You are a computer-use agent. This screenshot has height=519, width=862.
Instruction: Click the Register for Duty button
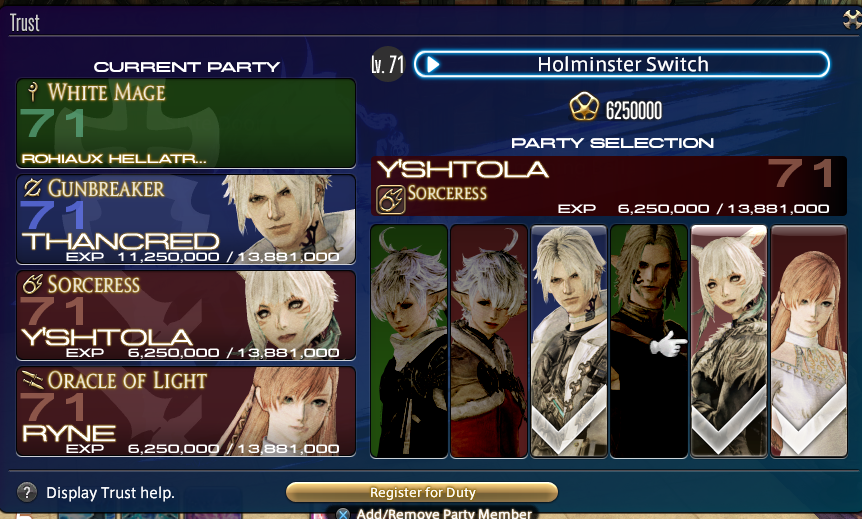[422, 492]
